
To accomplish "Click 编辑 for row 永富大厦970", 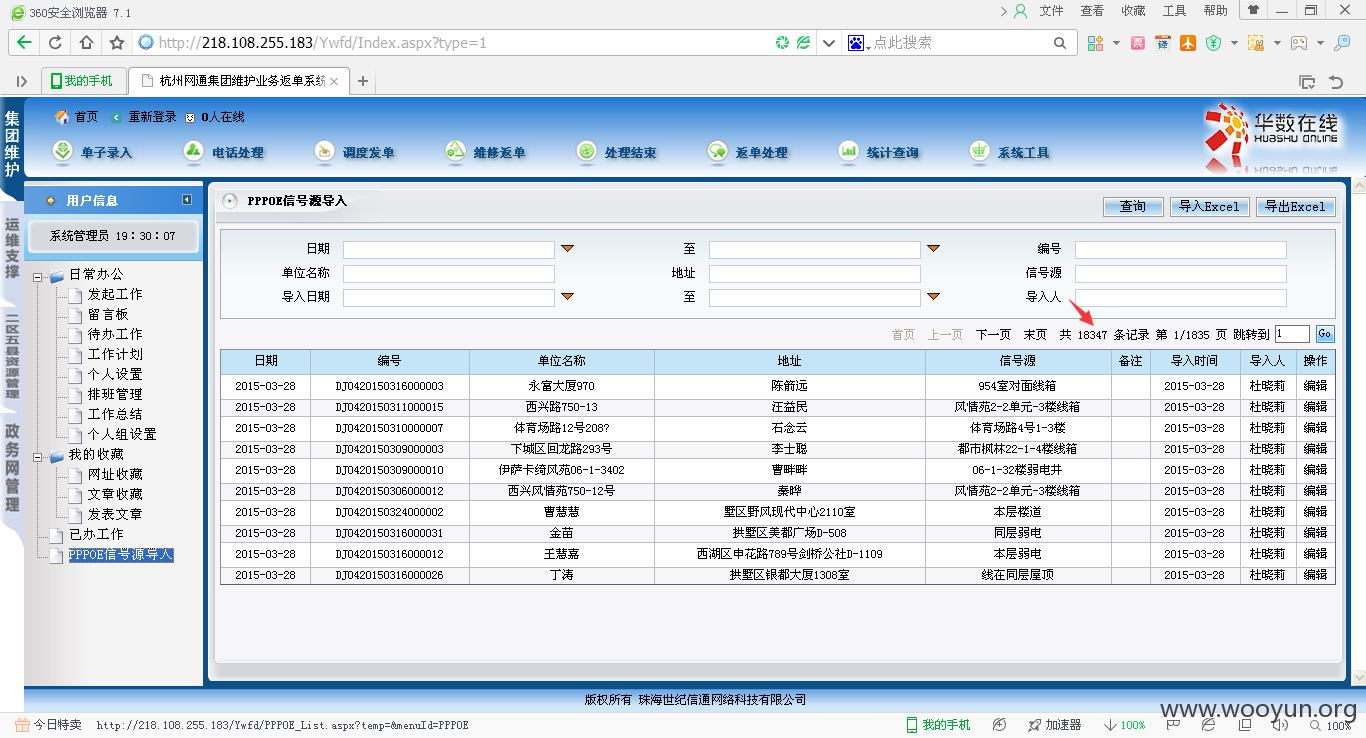I will click(1315, 386).
